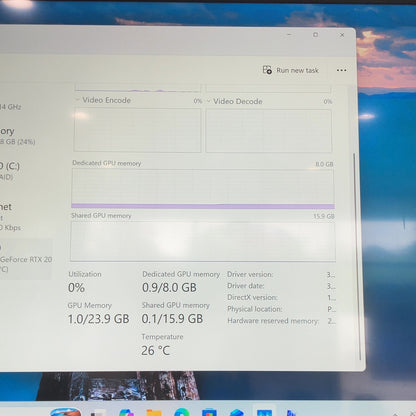Click the Hardware reserved memory label
This screenshot has height=416, width=416.
click(273, 321)
